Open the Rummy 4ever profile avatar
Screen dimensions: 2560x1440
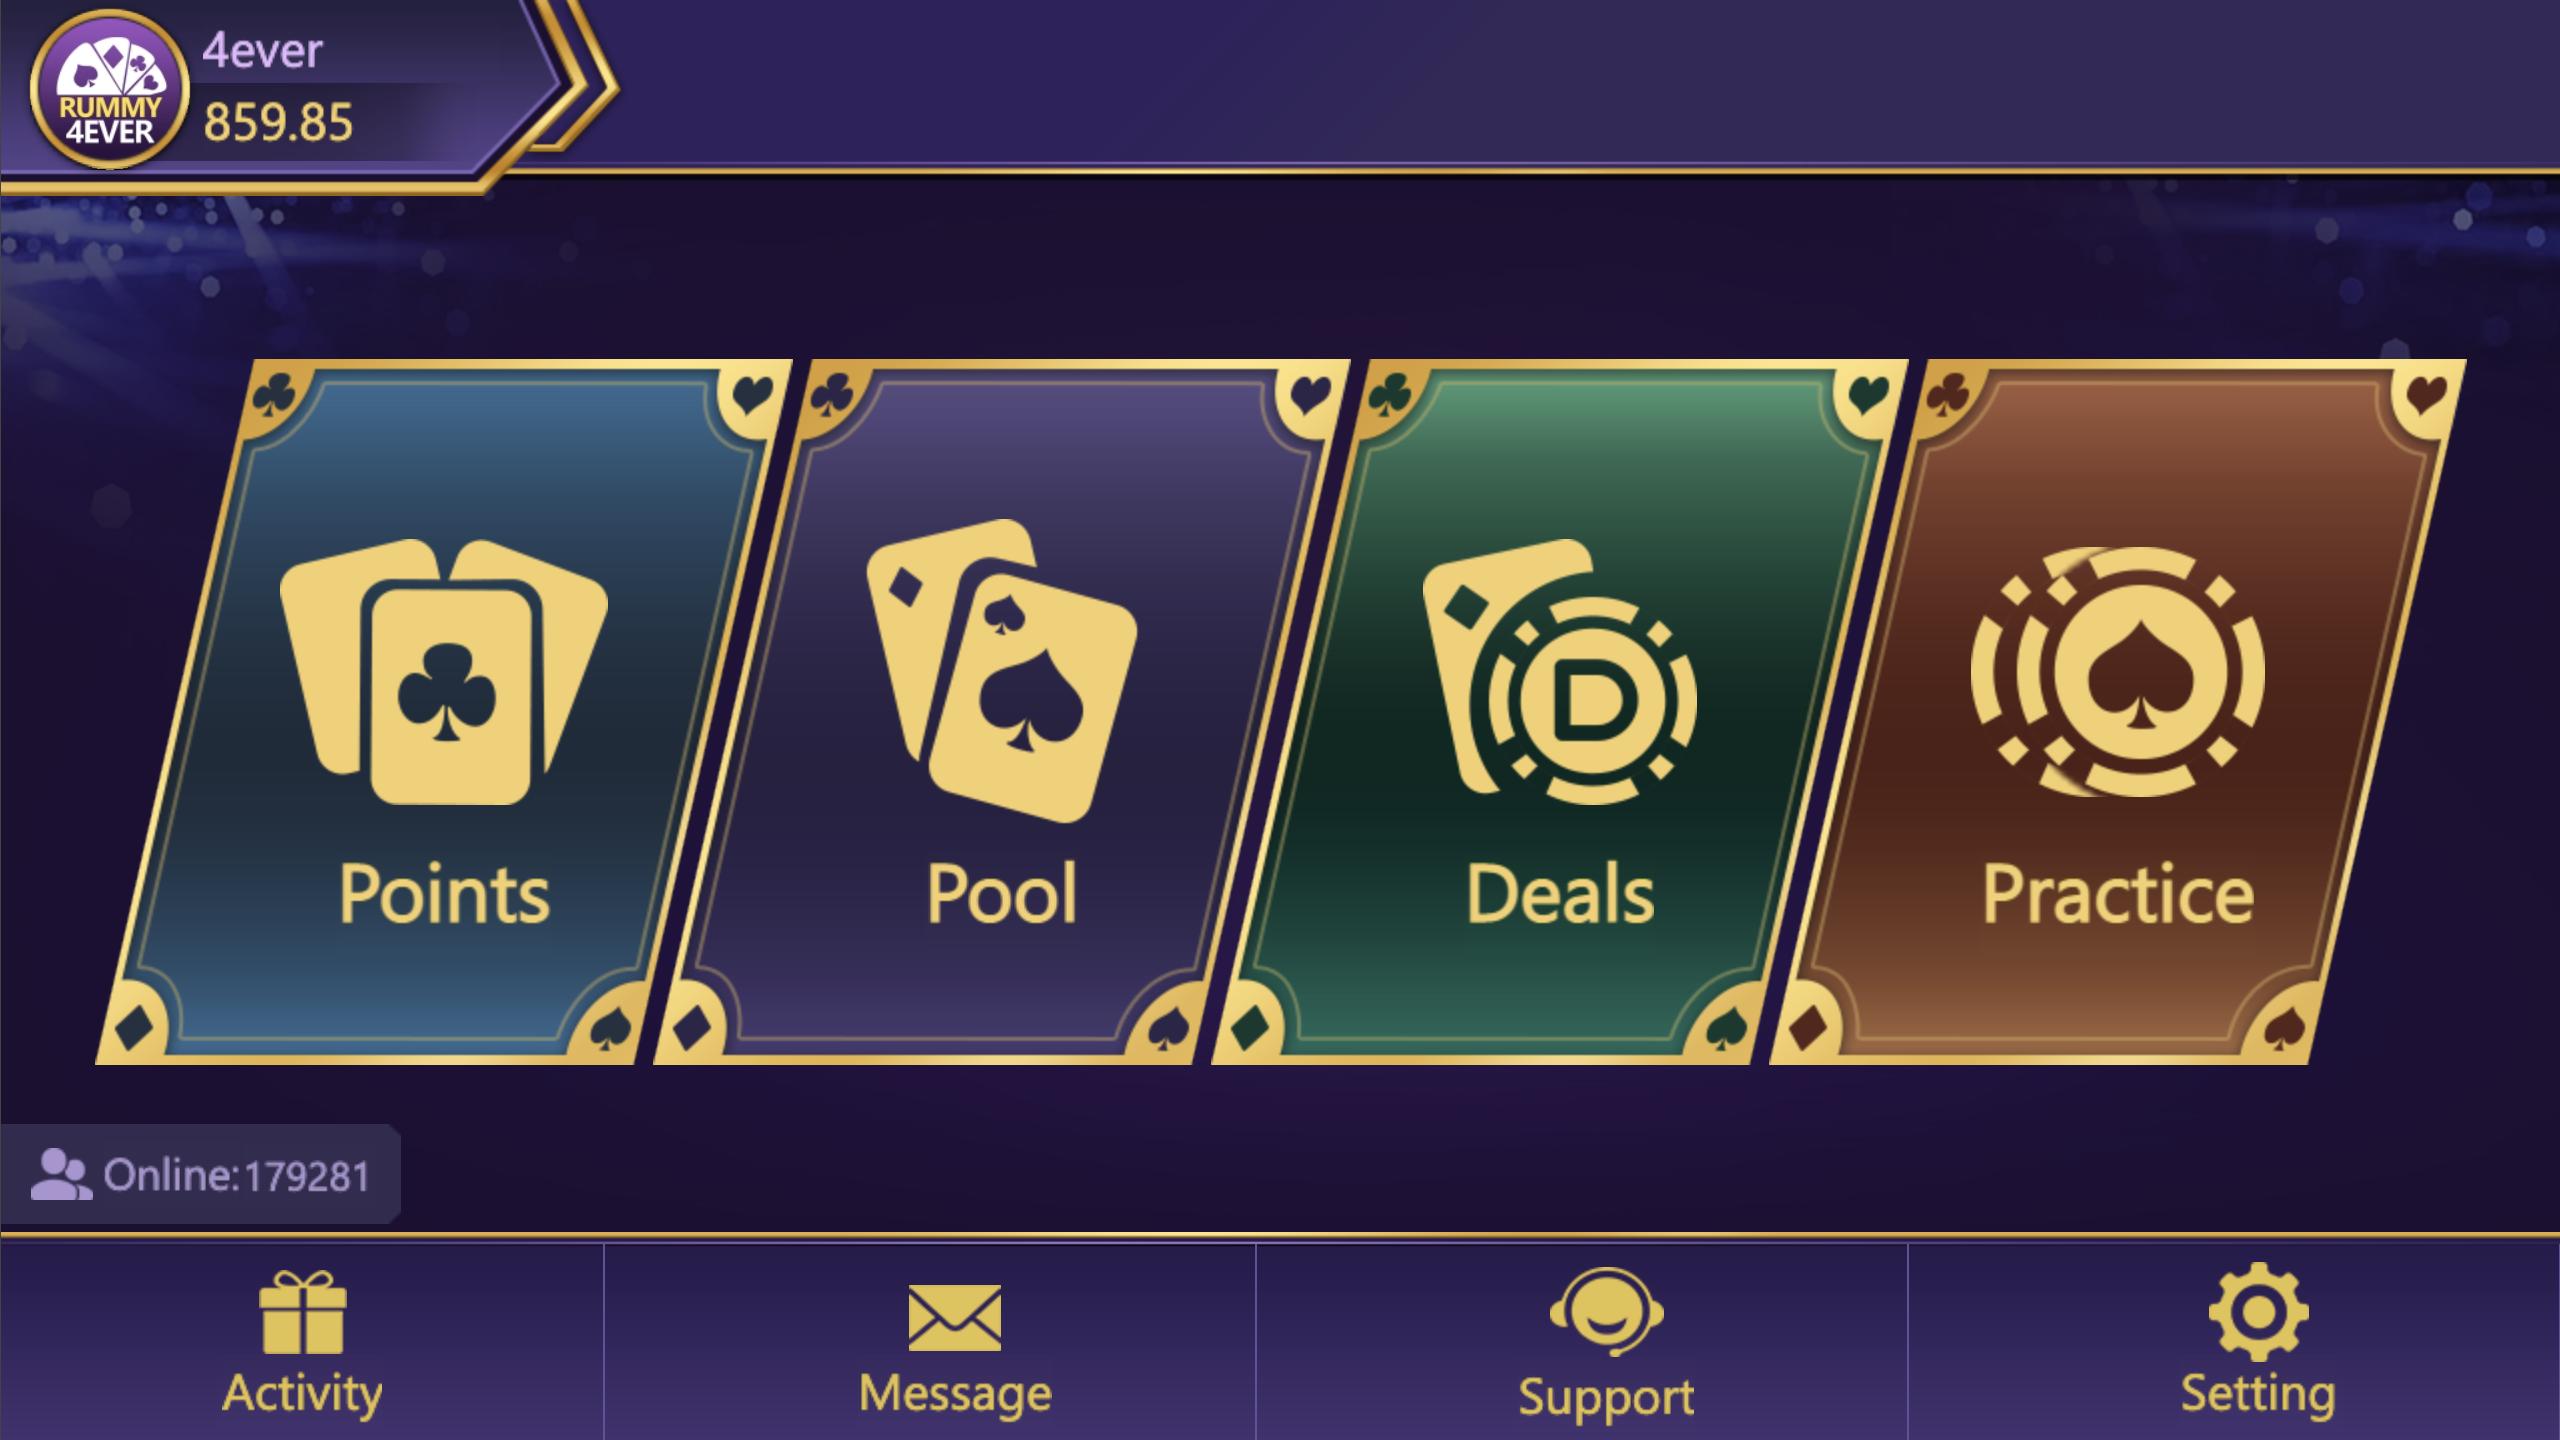point(110,90)
